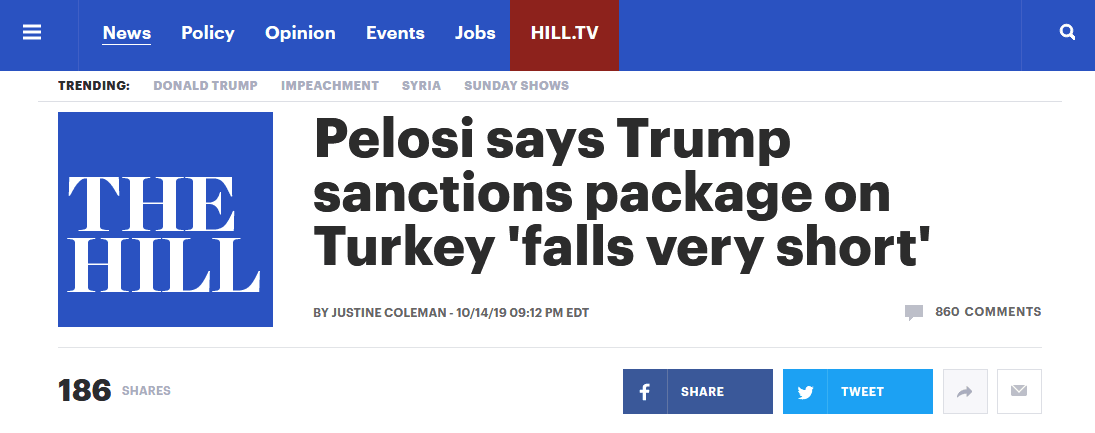Viewport: 1095px width, 433px height.
Task: Click the email envelope icon
Action: point(1019,392)
